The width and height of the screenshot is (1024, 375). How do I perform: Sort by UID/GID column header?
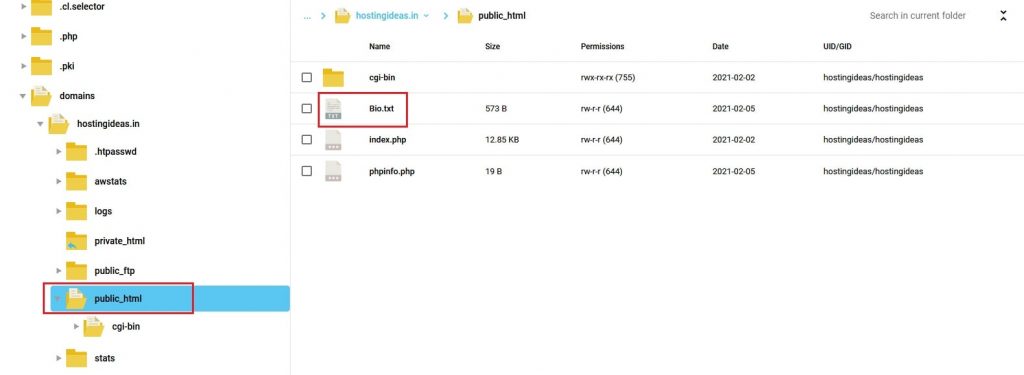coord(838,46)
